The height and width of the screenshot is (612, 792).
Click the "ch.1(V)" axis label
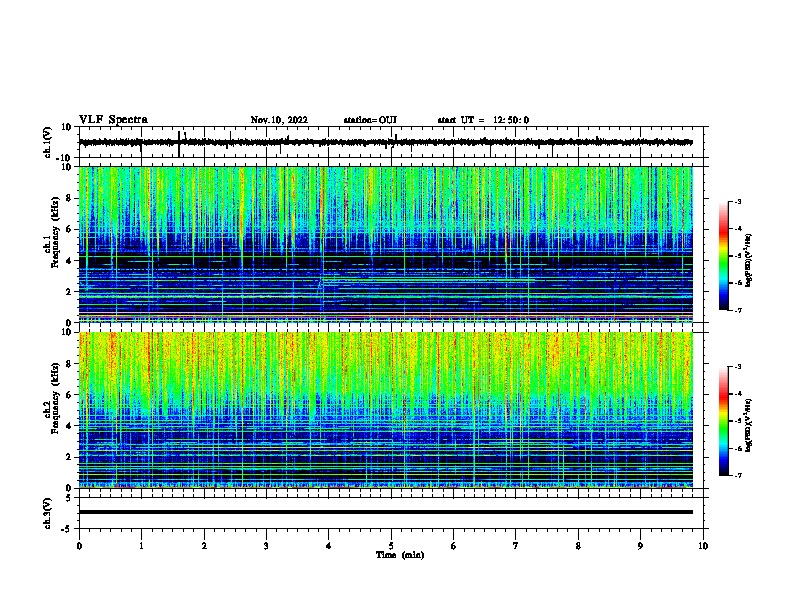(x=47, y=142)
